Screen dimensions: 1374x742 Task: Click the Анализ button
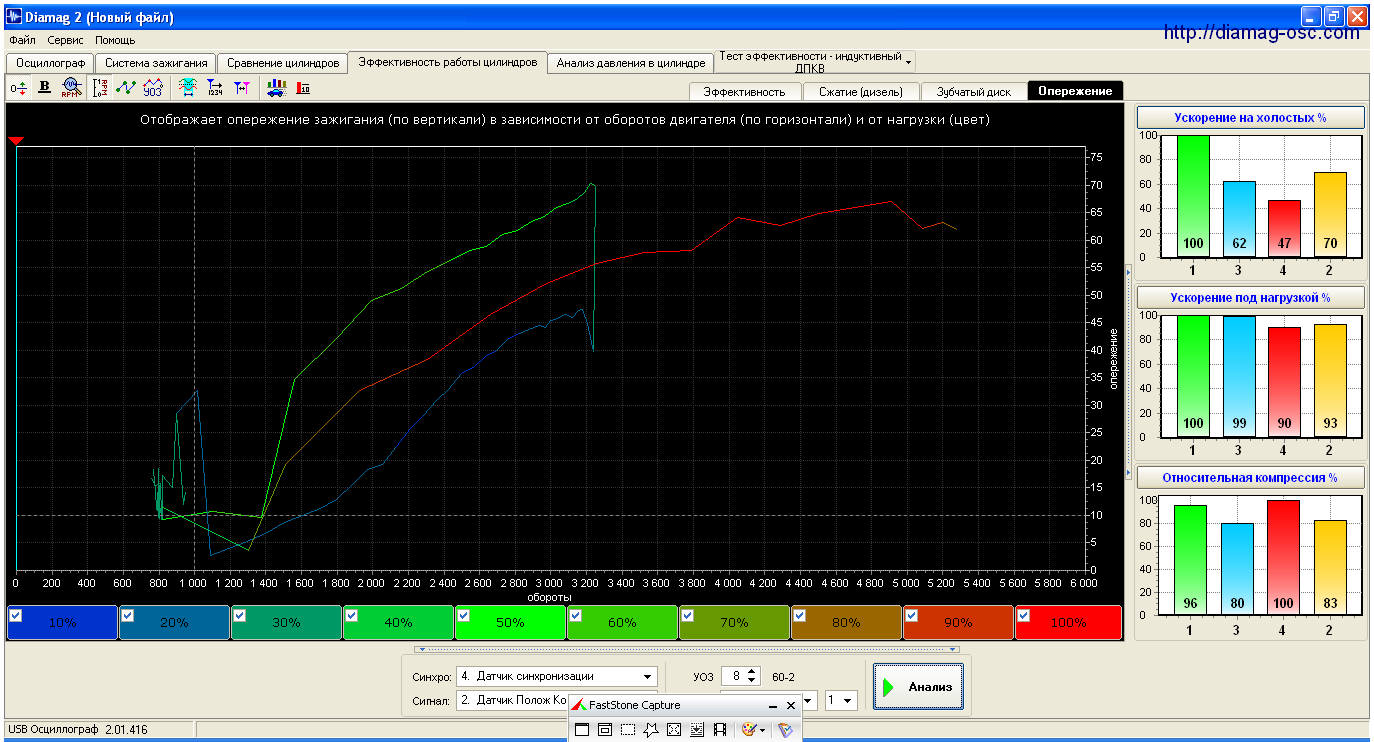click(x=918, y=686)
